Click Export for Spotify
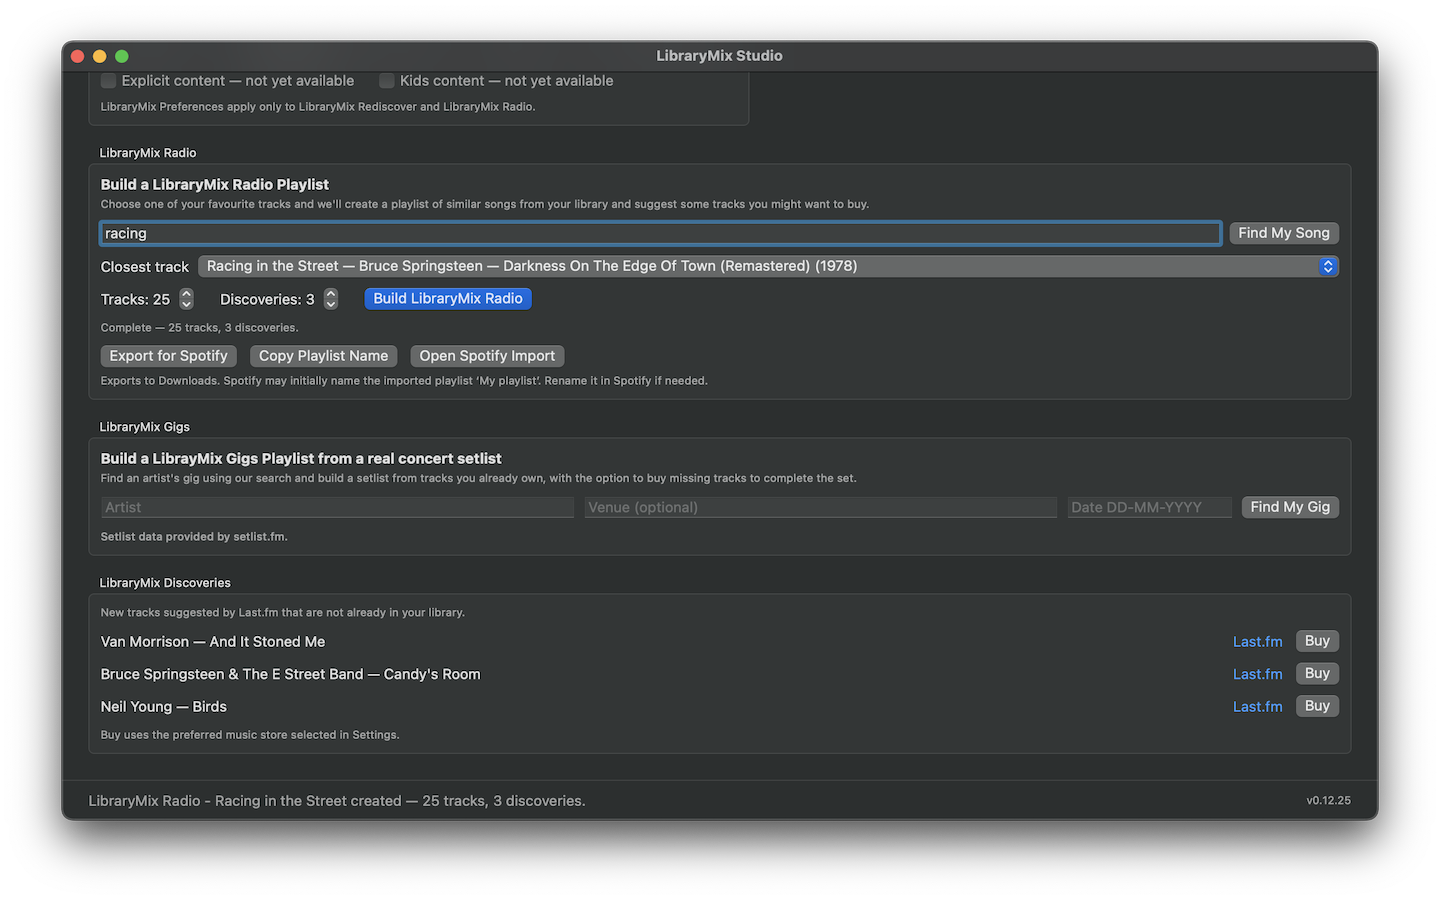Image resolution: width=1440 pixels, height=900 pixels. tap(169, 356)
